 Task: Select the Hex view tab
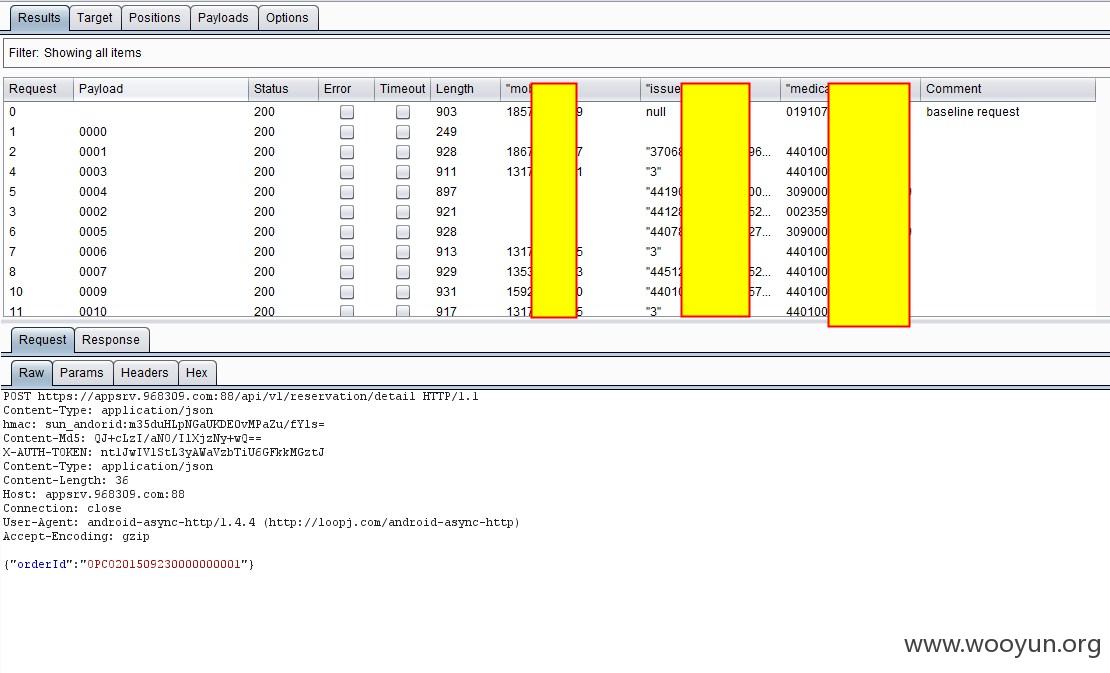[x=197, y=373]
